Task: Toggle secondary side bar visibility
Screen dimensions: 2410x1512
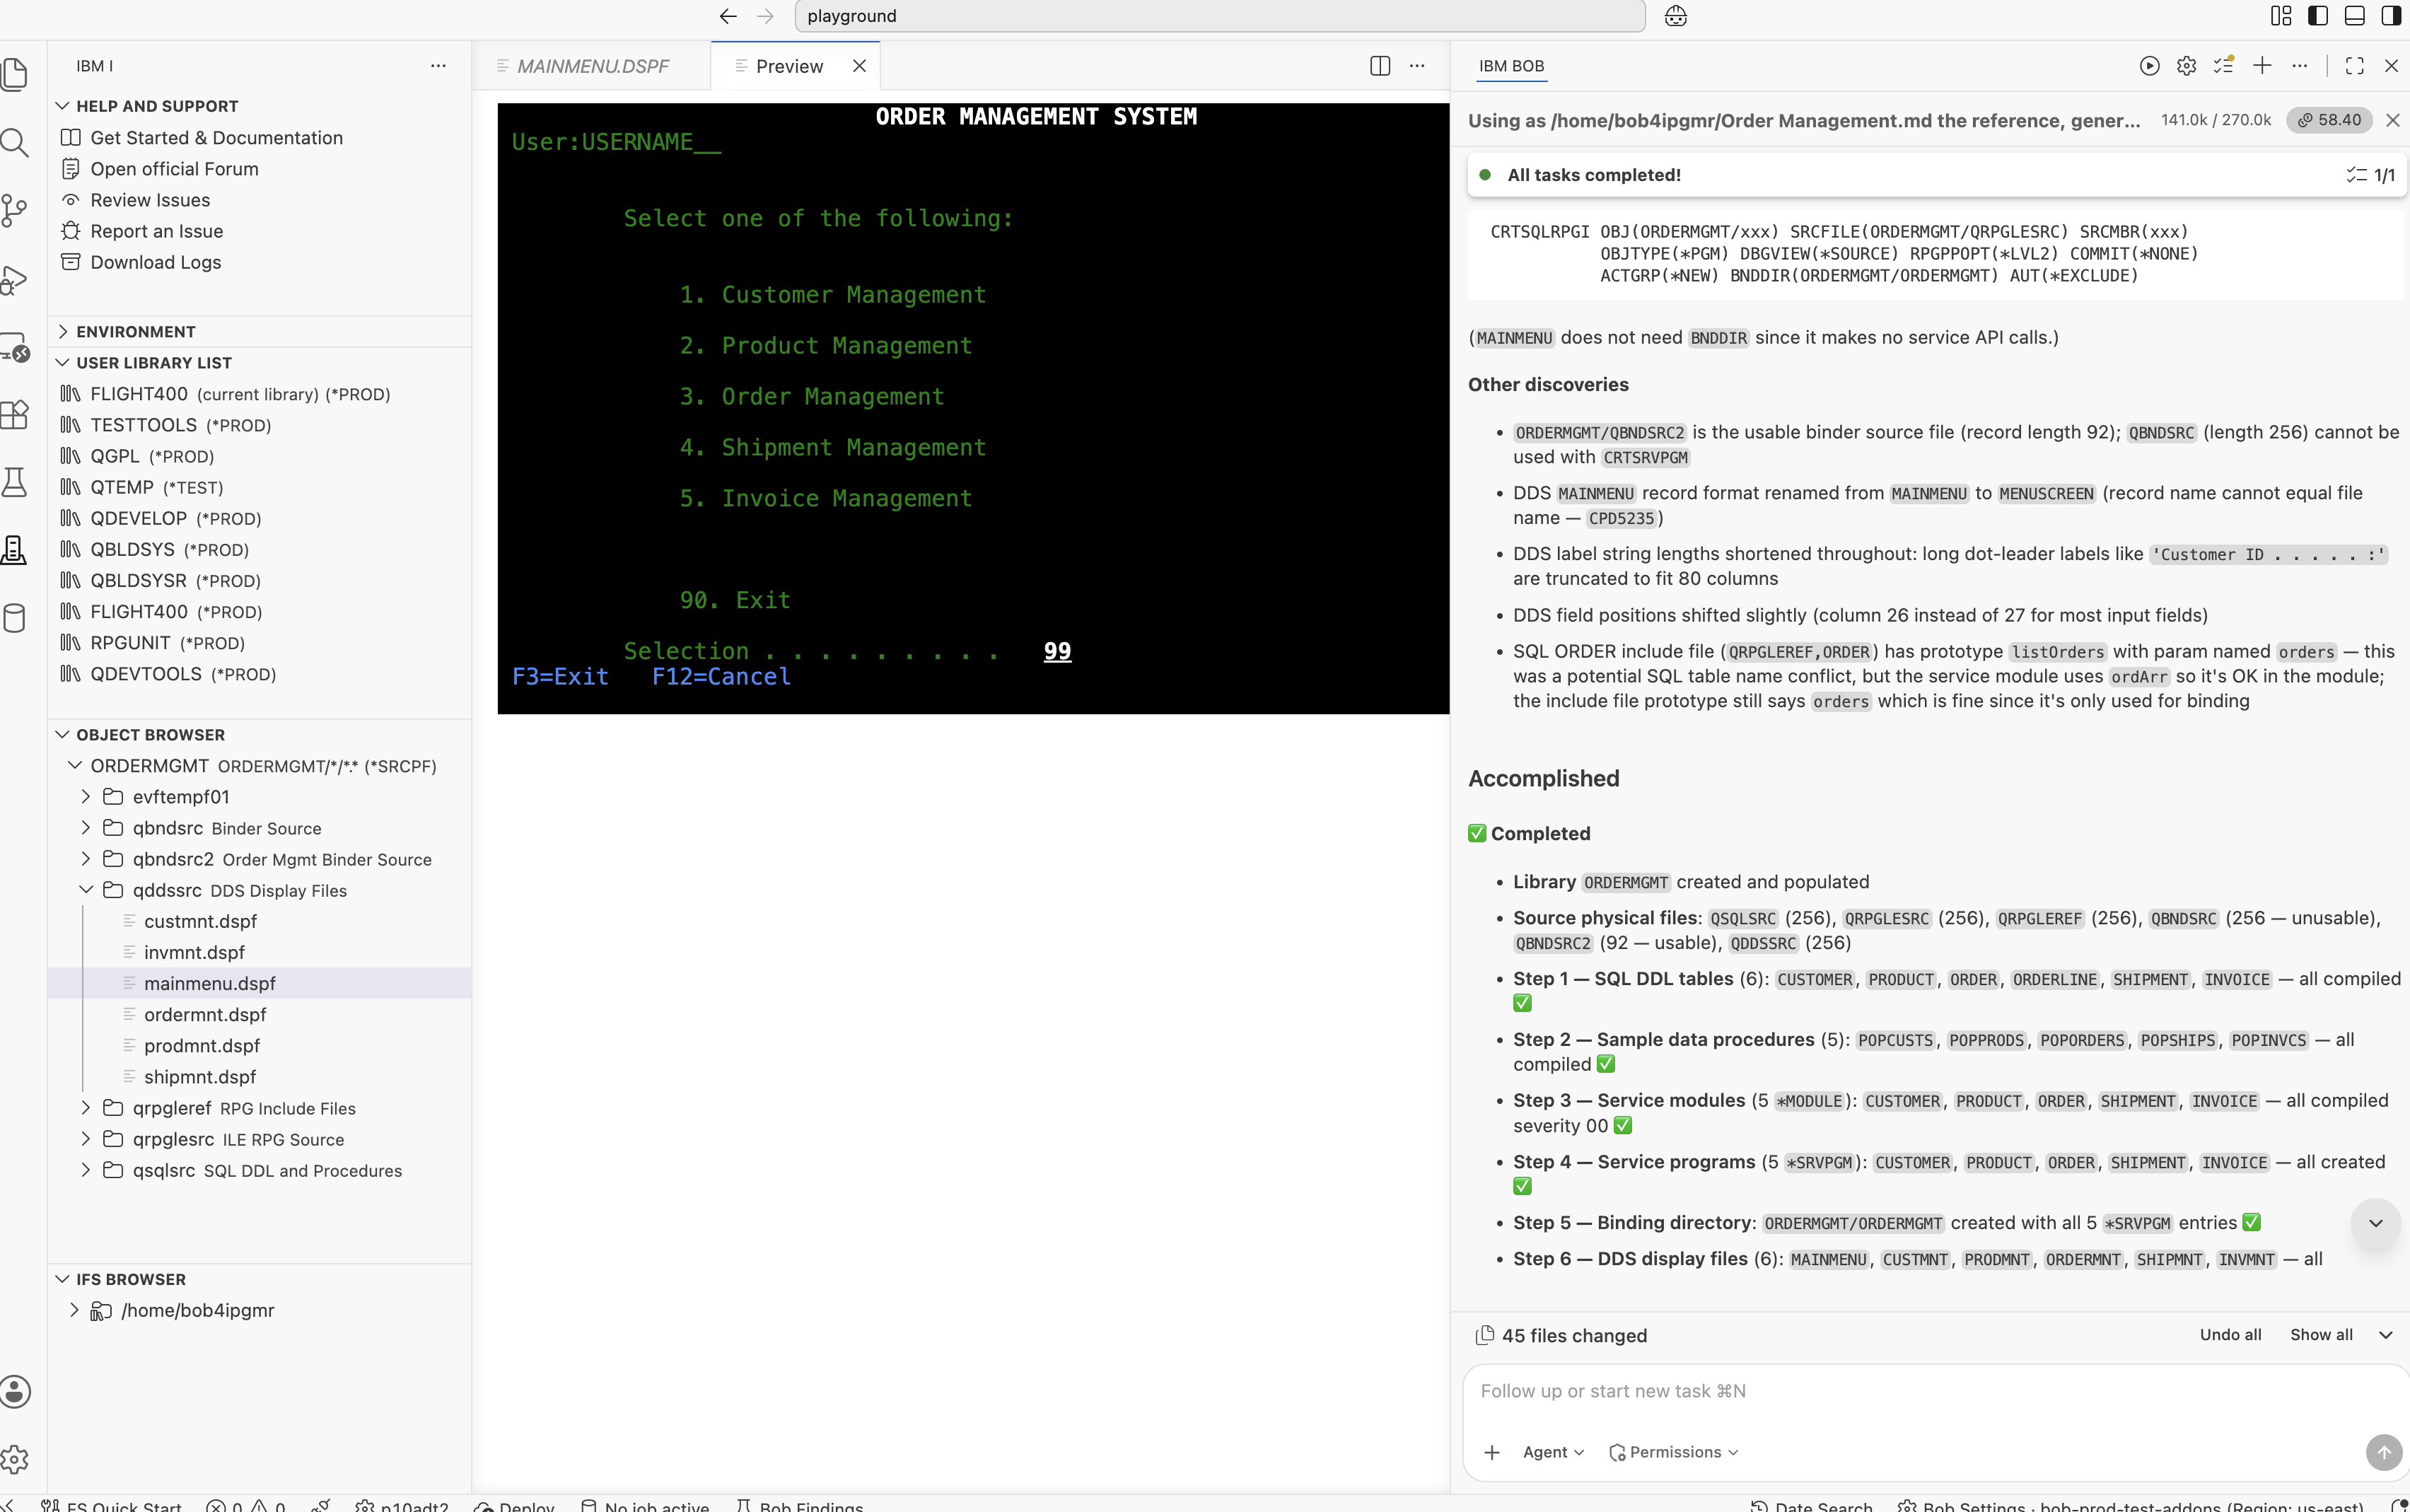Action: pyautogui.click(x=2391, y=16)
